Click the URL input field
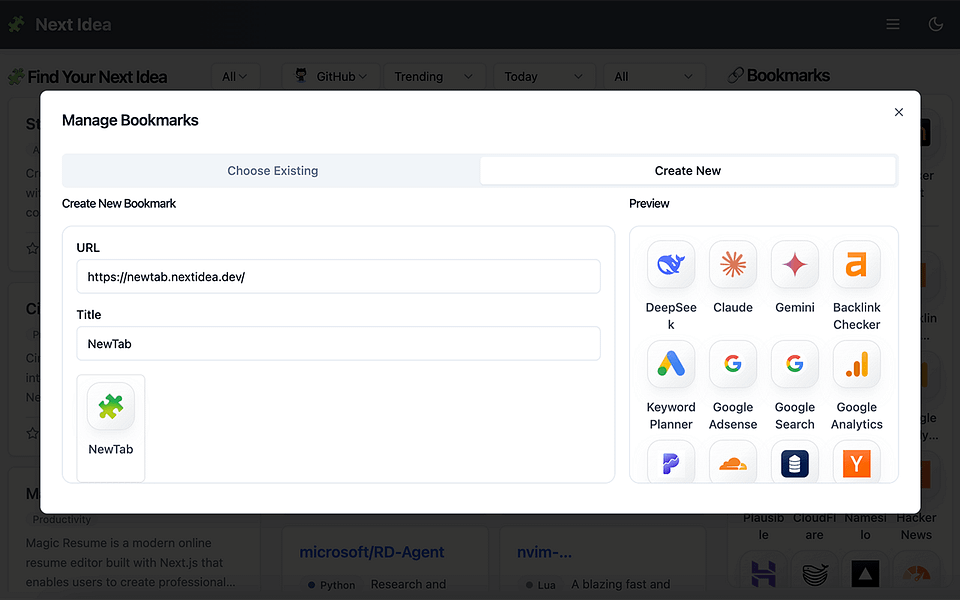Image resolution: width=960 pixels, height=600 pixels. (339, 277)
